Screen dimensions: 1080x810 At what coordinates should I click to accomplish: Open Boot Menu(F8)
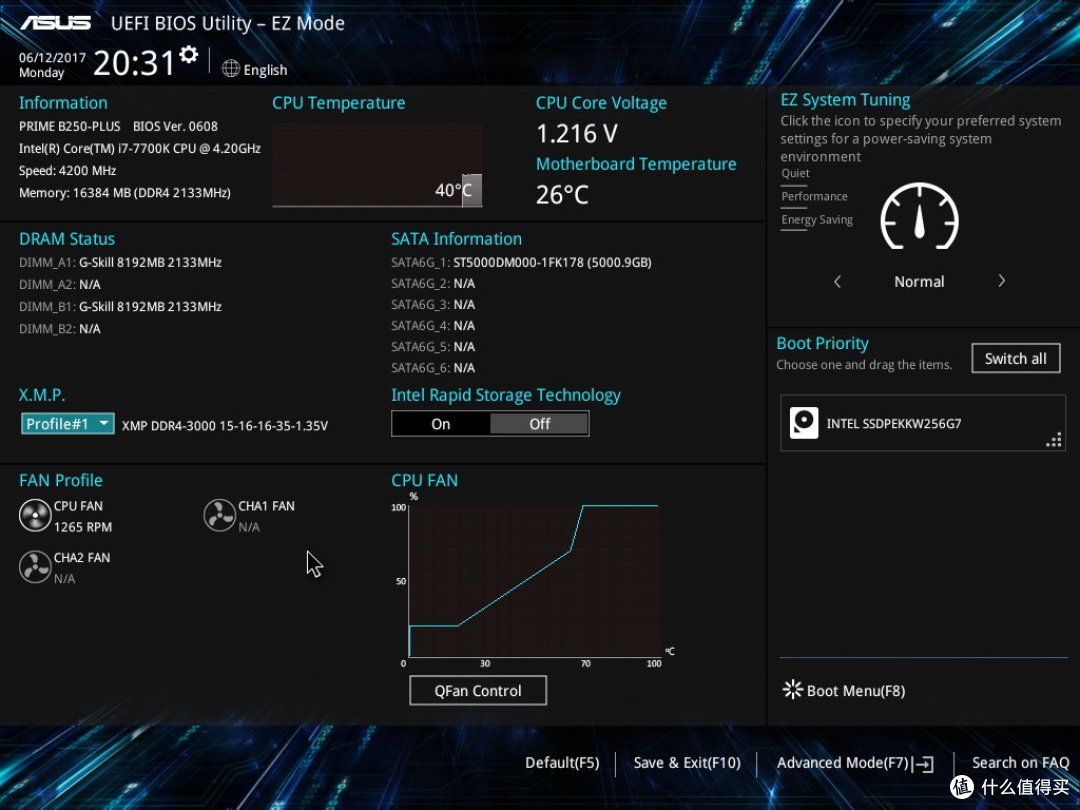[844, 690]
